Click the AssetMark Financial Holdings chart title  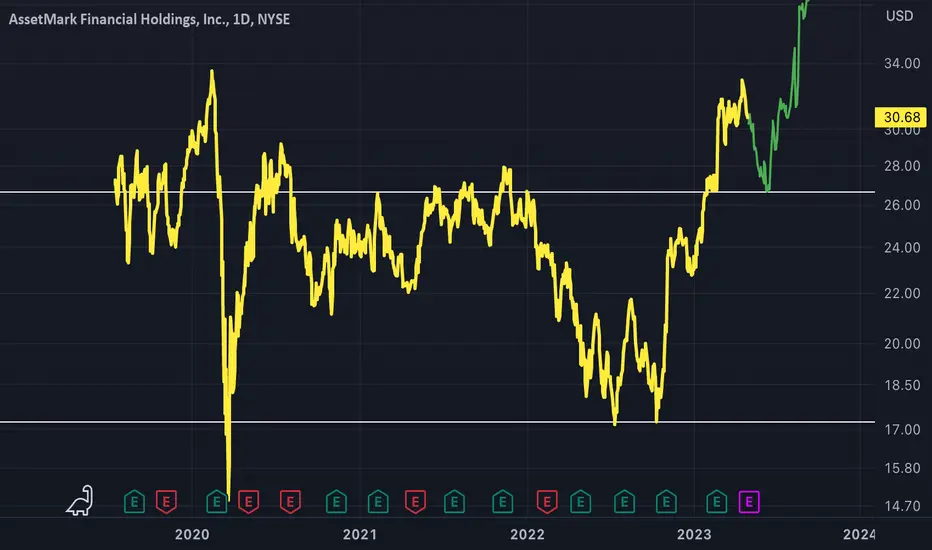[149, 19]
